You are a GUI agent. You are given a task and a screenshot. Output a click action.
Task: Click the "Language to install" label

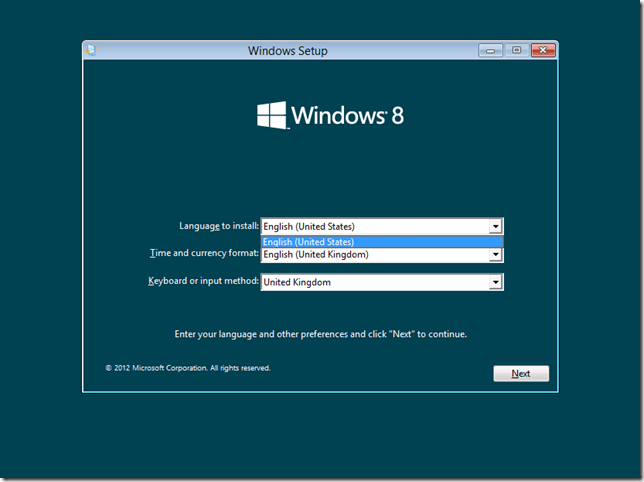(218, 227)
